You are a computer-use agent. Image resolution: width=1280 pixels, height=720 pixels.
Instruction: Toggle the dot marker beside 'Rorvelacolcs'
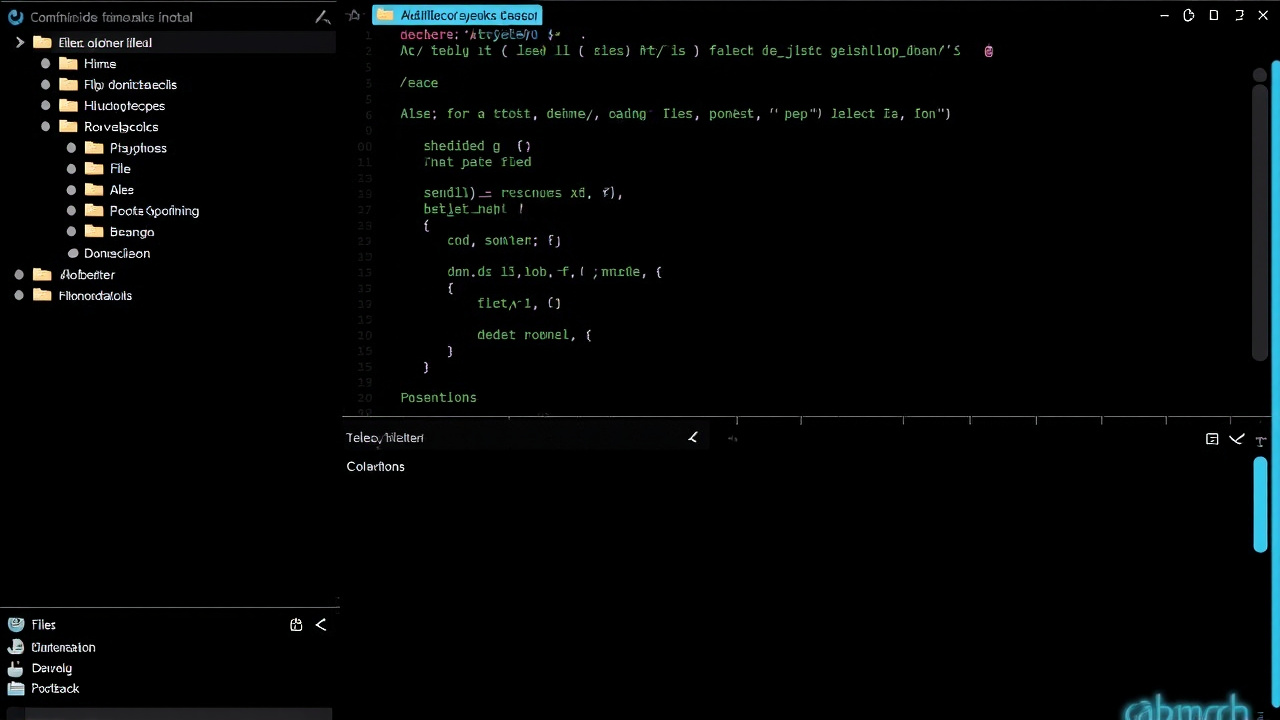45,127
